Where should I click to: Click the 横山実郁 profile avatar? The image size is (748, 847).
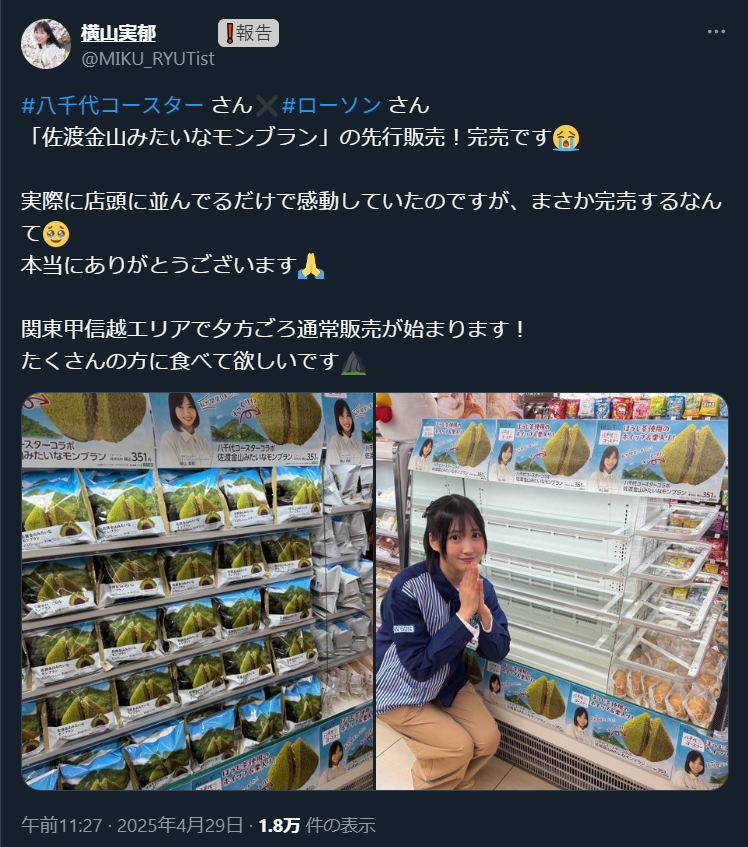tap(46, 44)
